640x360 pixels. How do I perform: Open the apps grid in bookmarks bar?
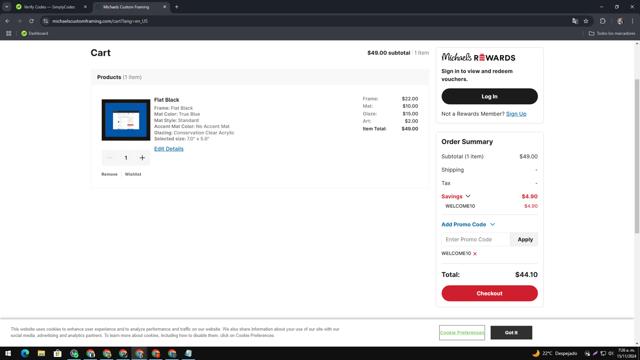point(9,33)
